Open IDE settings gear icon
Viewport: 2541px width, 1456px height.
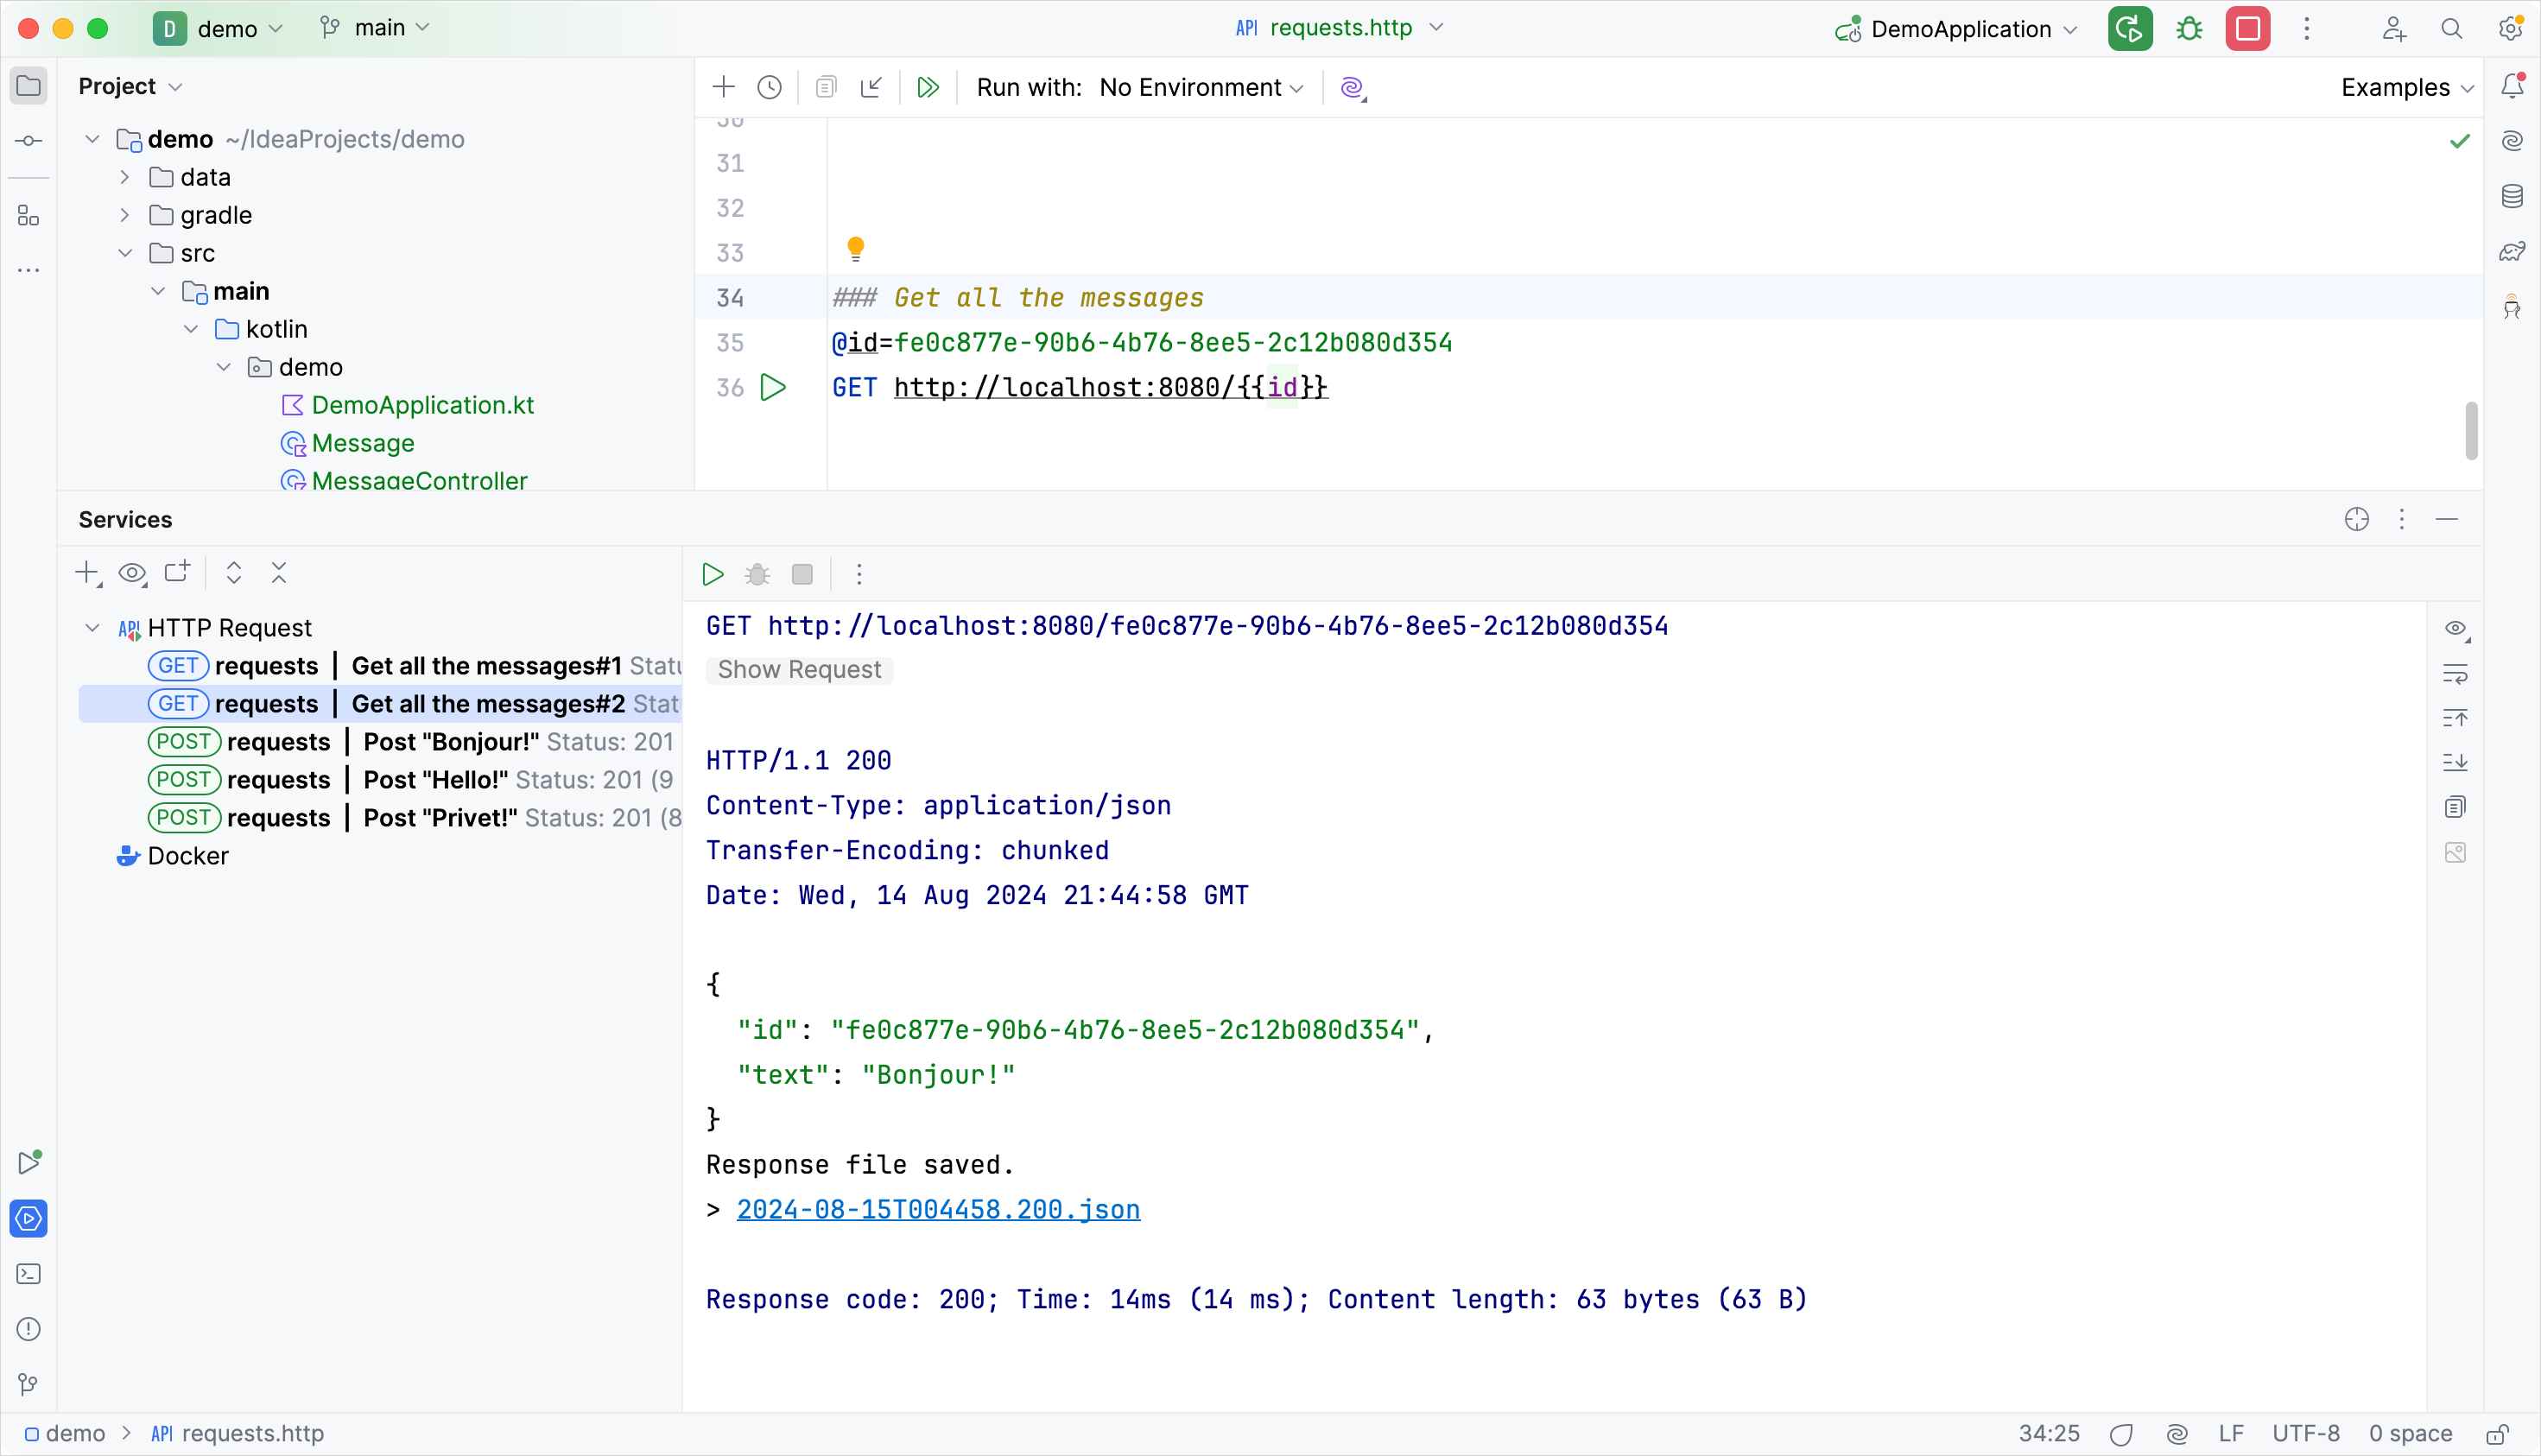click(2510, 28)
